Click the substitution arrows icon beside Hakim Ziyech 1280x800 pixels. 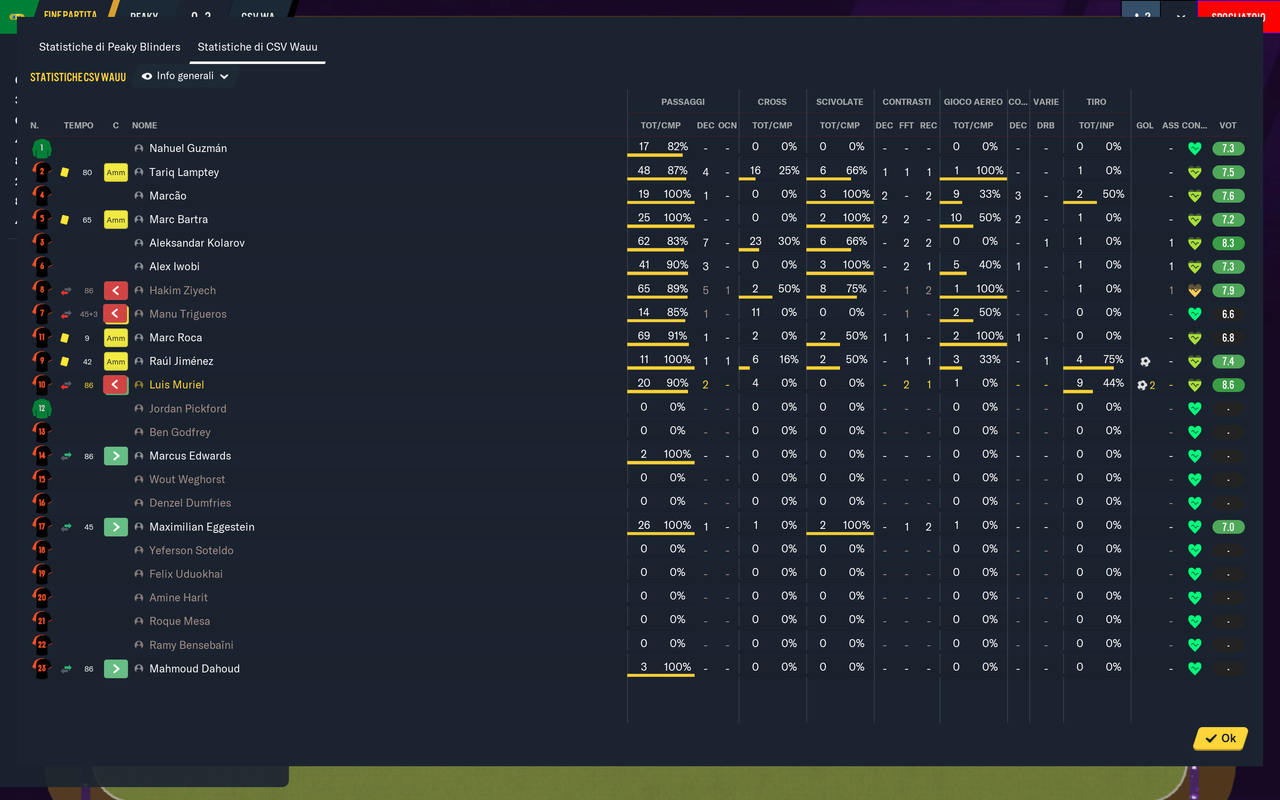pos(66,291)
